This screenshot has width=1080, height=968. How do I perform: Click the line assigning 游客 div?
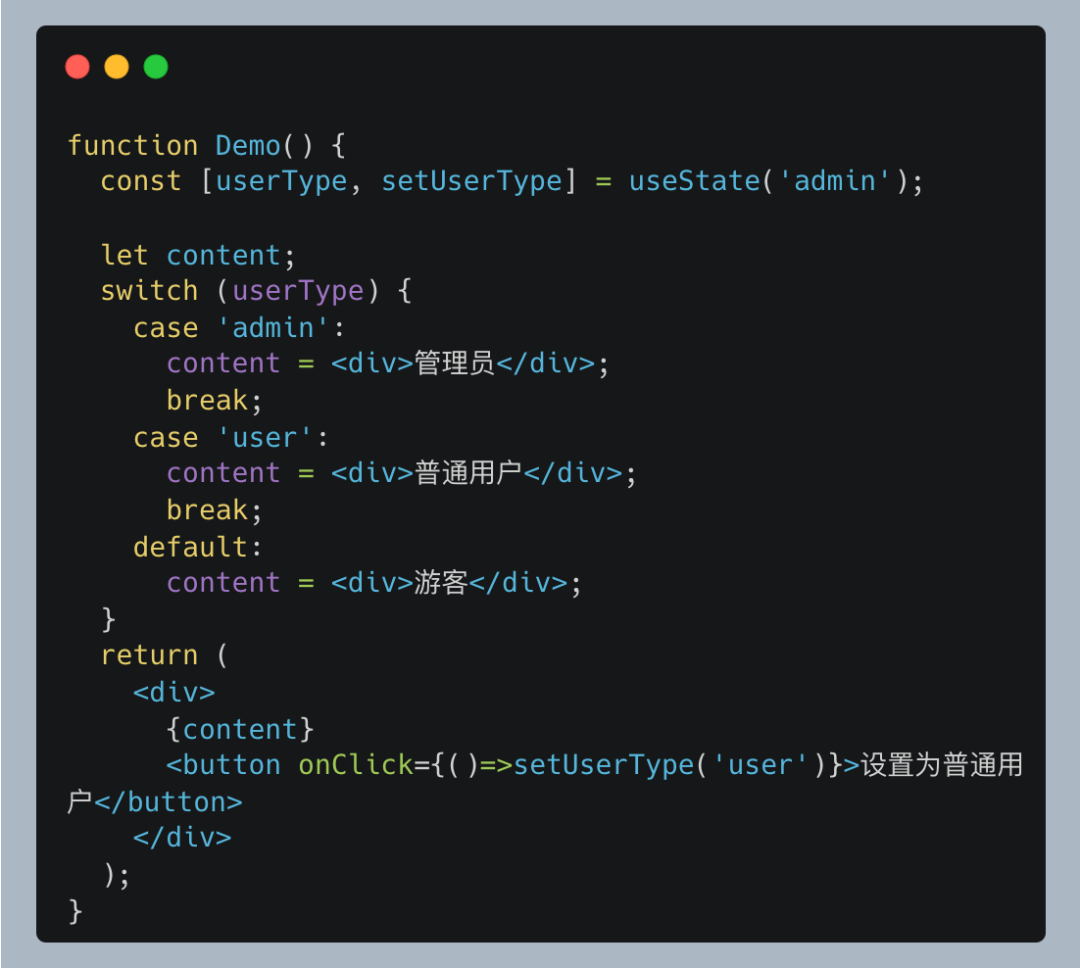[x=373, y=583]
